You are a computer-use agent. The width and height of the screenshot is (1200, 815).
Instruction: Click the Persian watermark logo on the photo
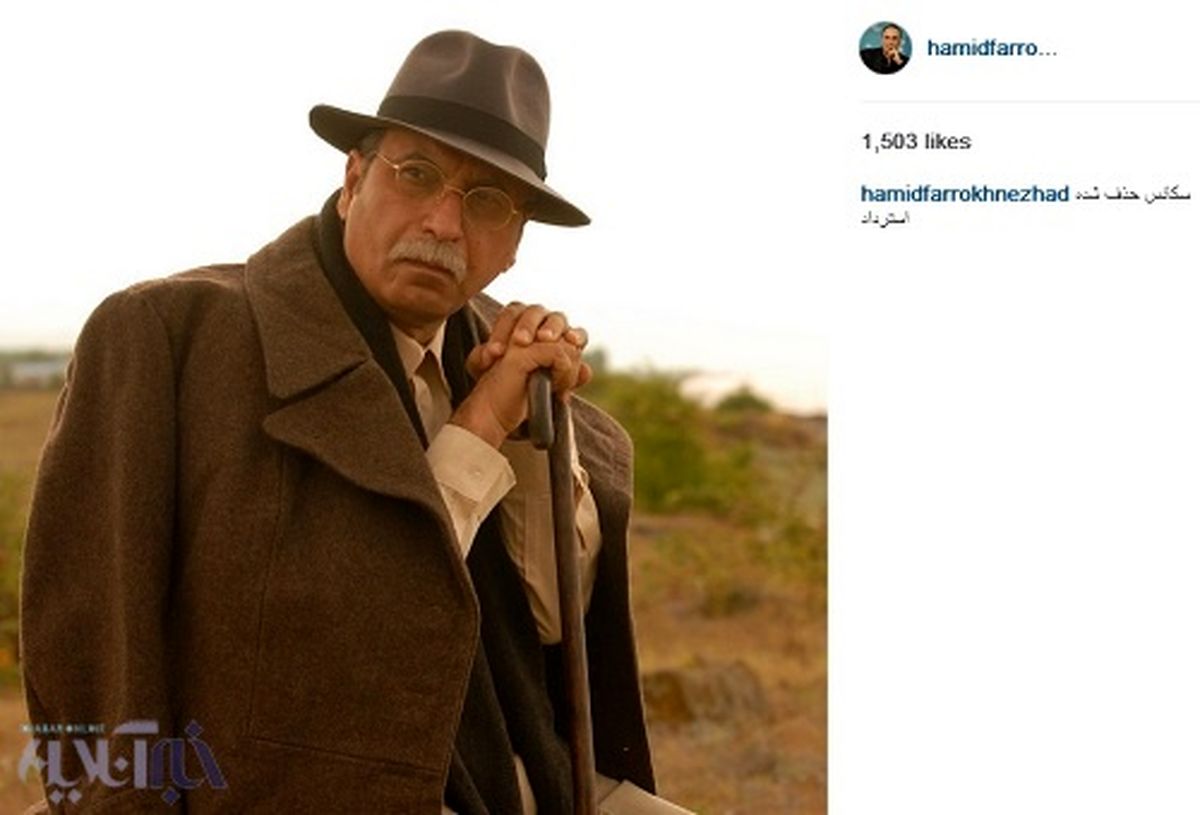[x=121, y=761]
